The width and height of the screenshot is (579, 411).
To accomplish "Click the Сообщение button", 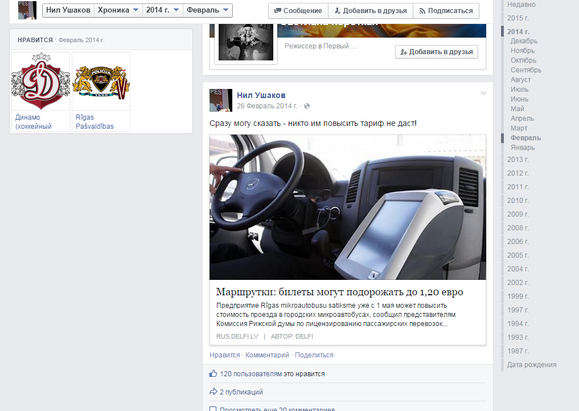I will [298, 11].
